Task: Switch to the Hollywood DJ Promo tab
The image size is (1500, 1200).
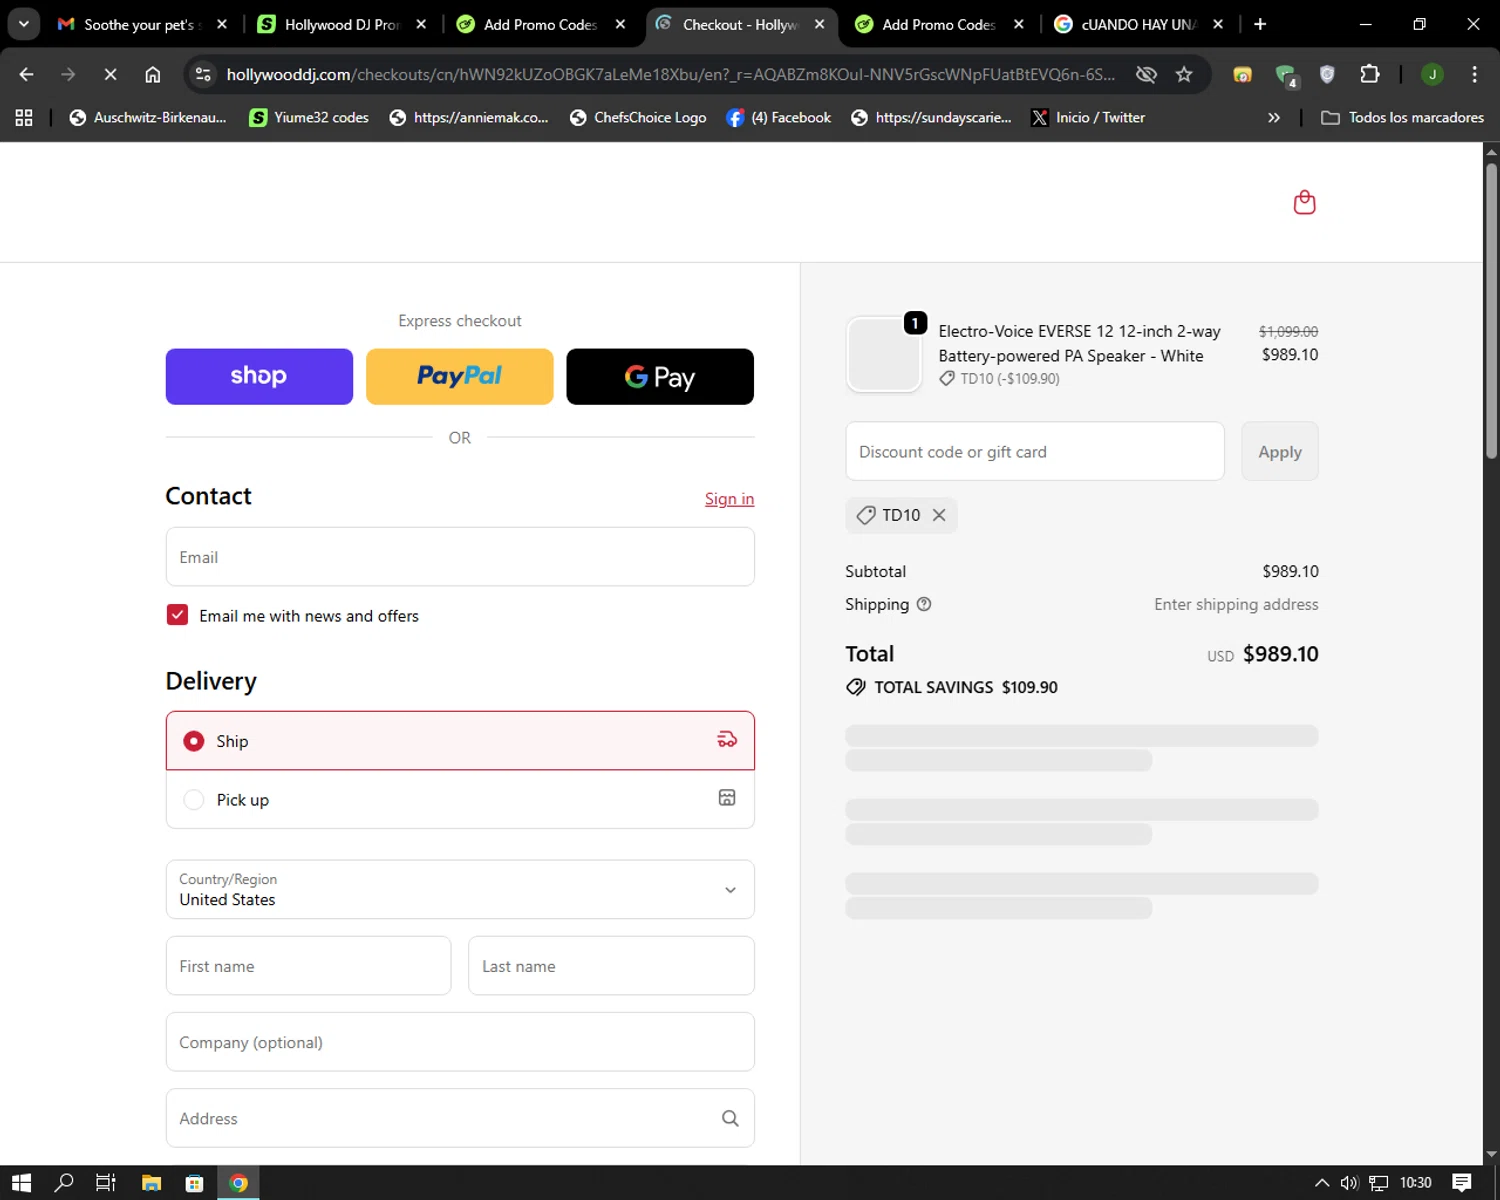Action: [x=341, y=24]
